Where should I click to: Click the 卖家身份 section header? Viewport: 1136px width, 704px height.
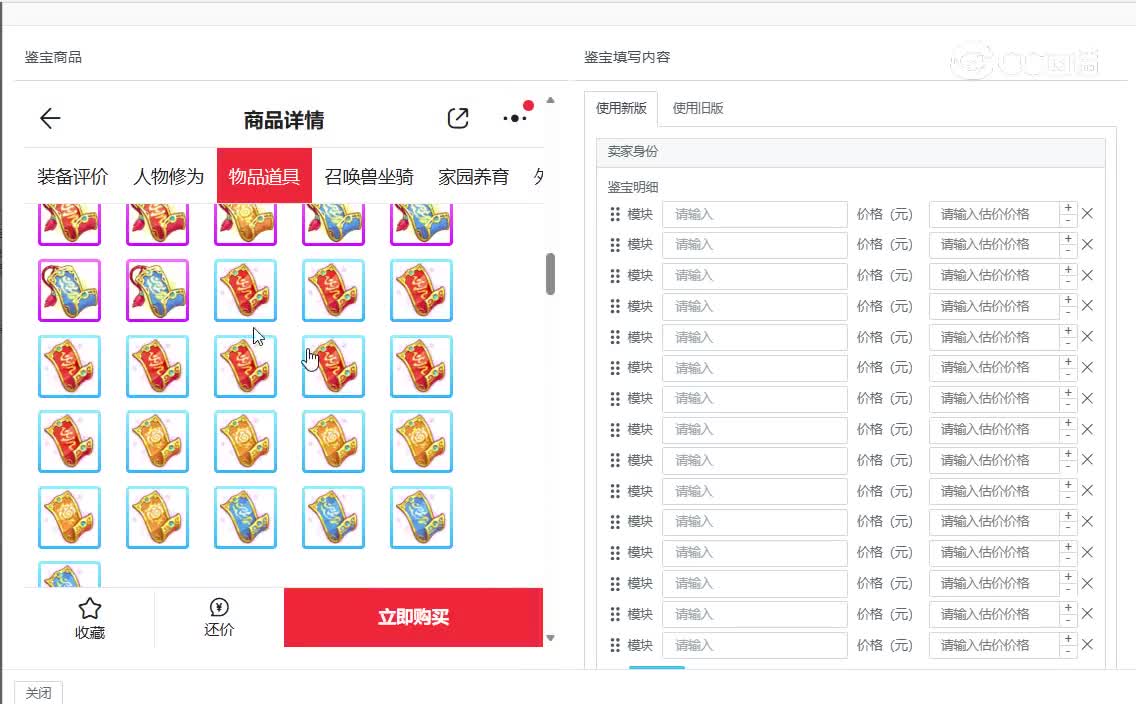click(851, 151)
